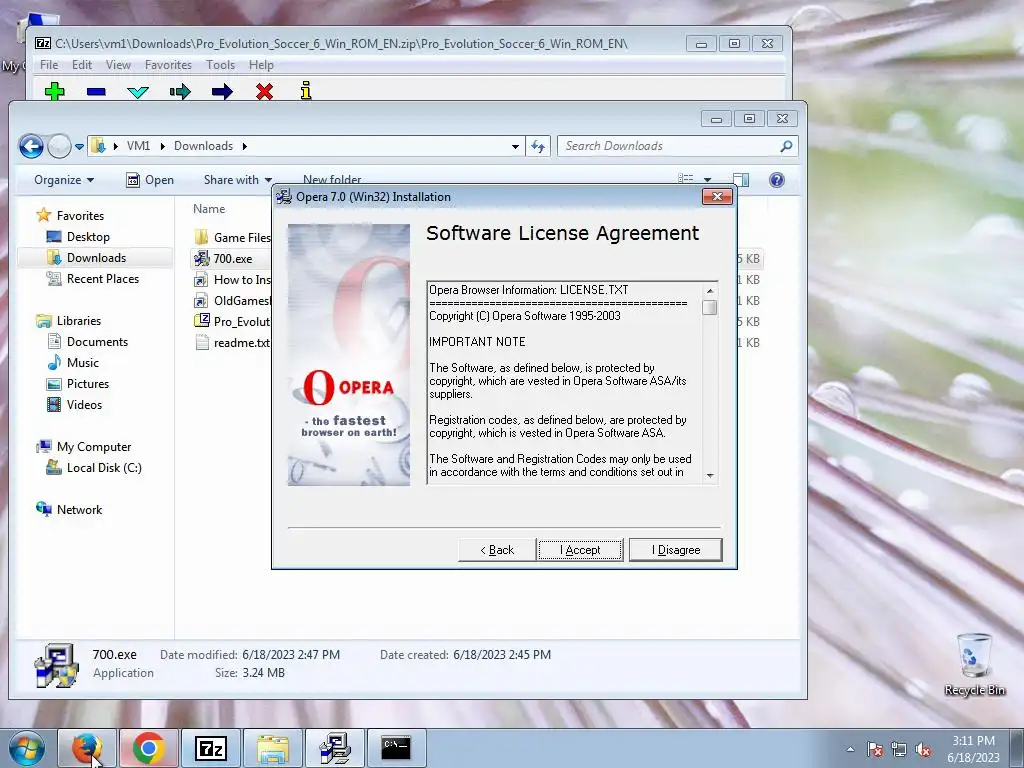The height and width of the screenshot is (768, 1024).
Task: Switch to Command Prompt taskbar button
Action: (396, 748)
